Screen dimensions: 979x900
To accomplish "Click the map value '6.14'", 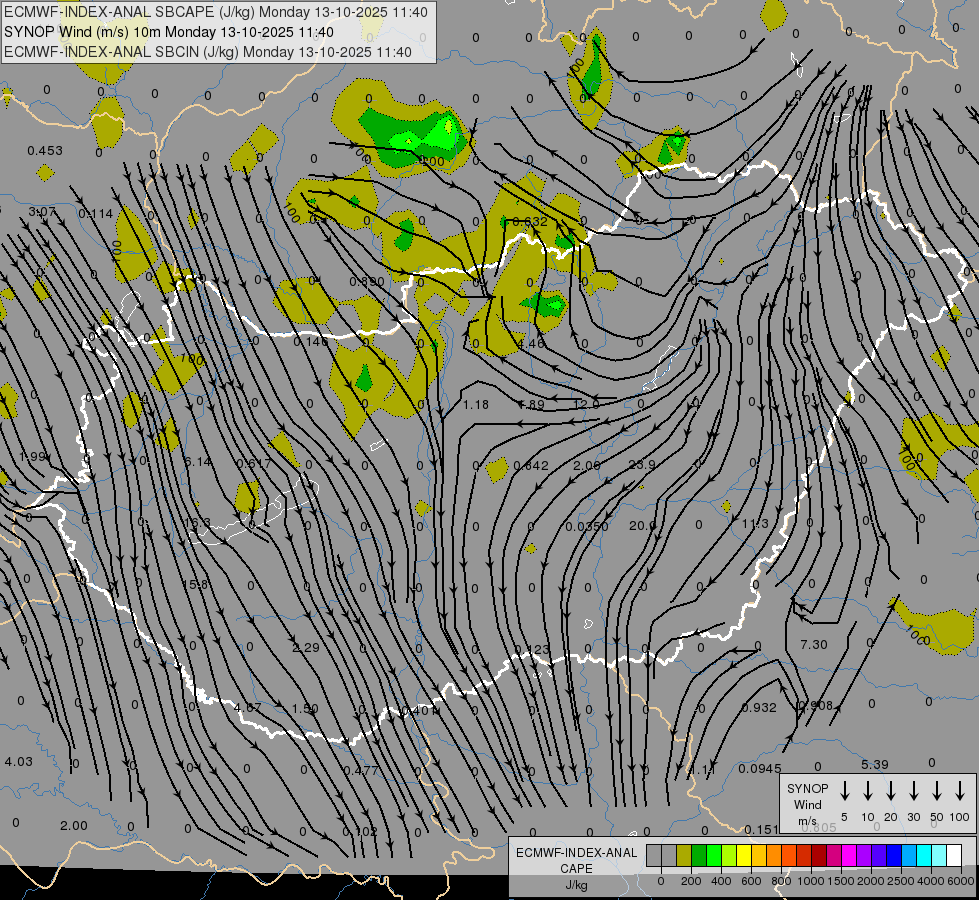I will pos(199,462).
